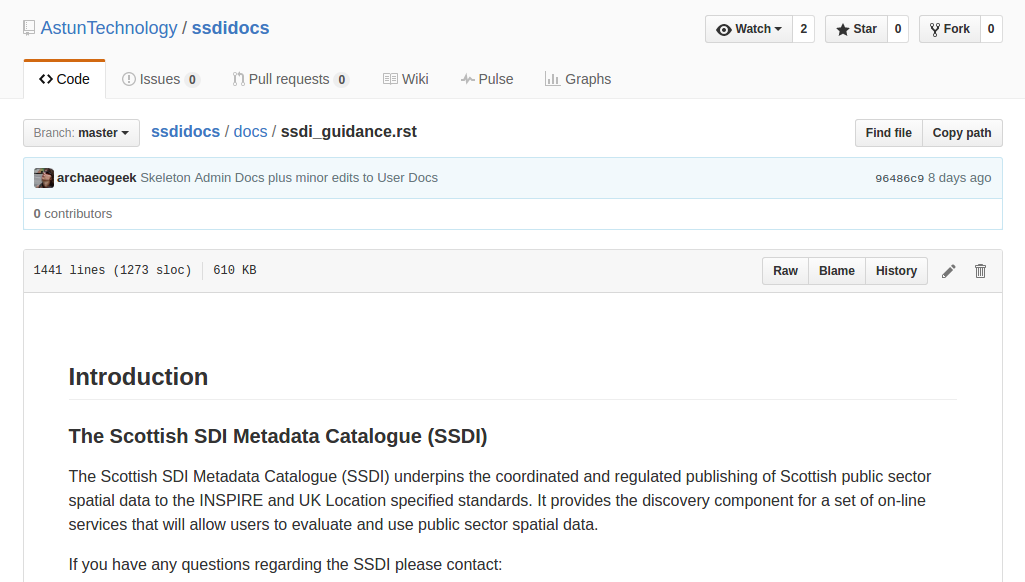This screenshot has height=582, width=1025.
Task: Open the Watch dropdown button
Action: coord(748,29)
